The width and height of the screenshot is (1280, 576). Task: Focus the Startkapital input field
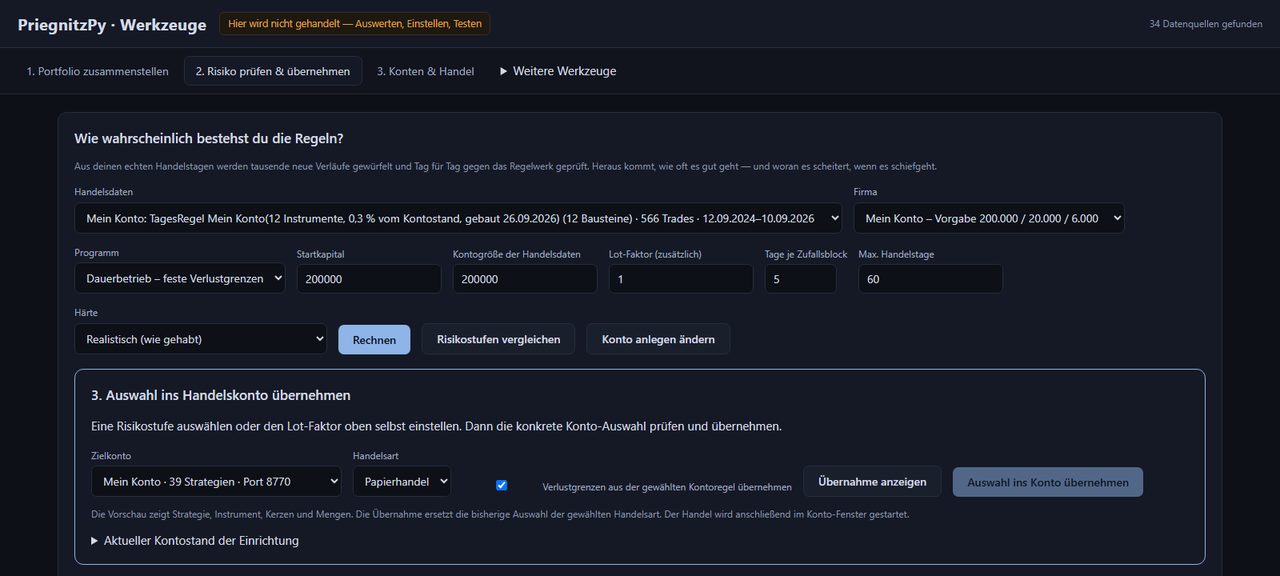(369, 279)
